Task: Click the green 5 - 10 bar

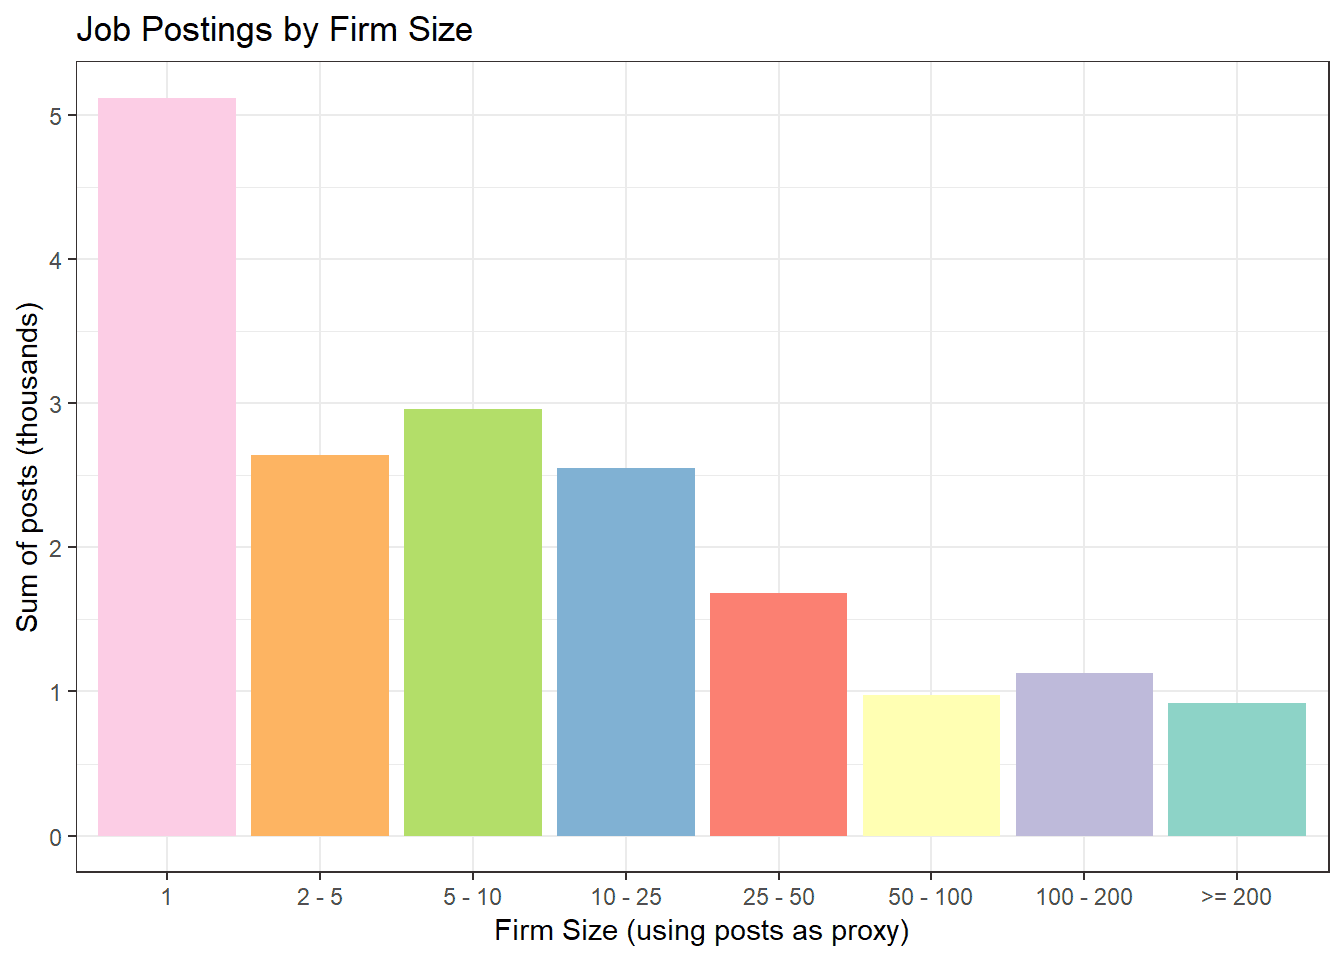Action: [x=473, y=622]
